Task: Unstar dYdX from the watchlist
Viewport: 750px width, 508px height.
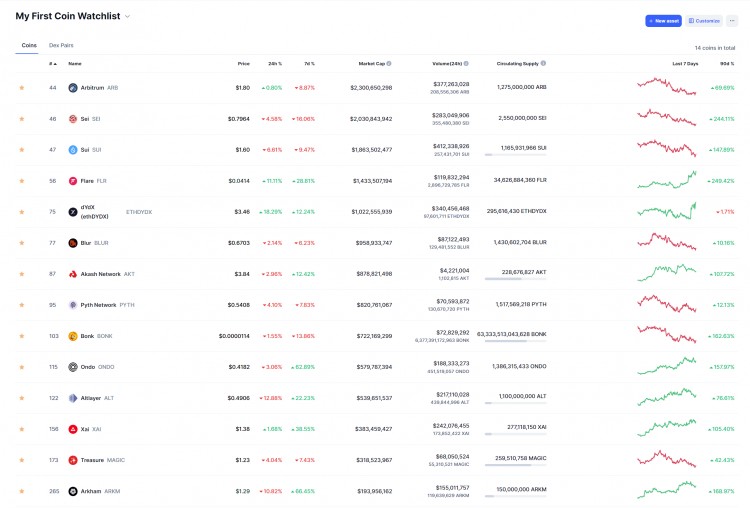Action: click(22, 212)
